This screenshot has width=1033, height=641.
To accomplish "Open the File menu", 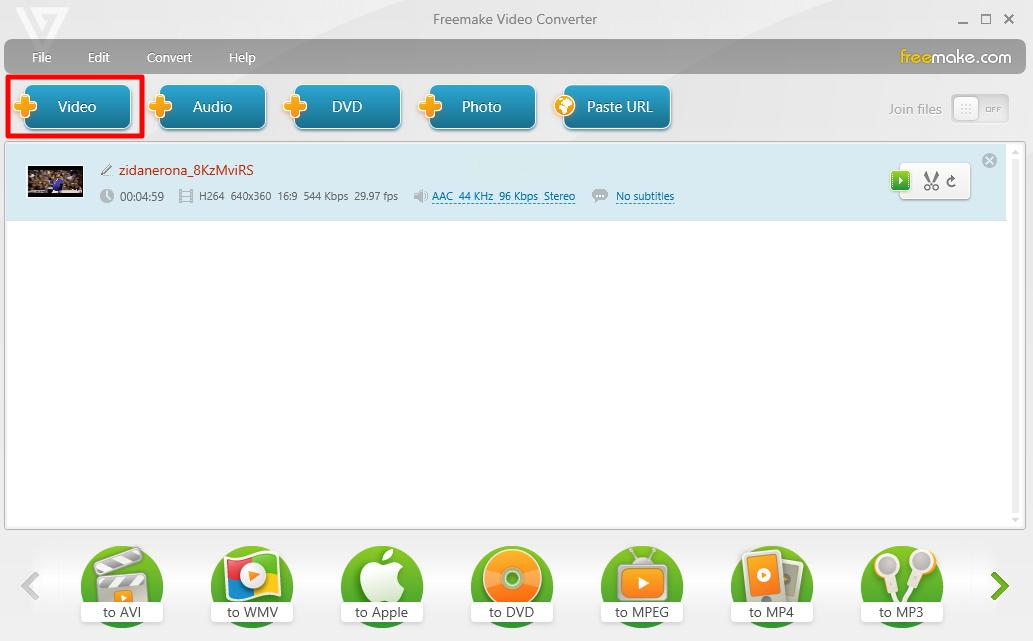I will point(42,57).
